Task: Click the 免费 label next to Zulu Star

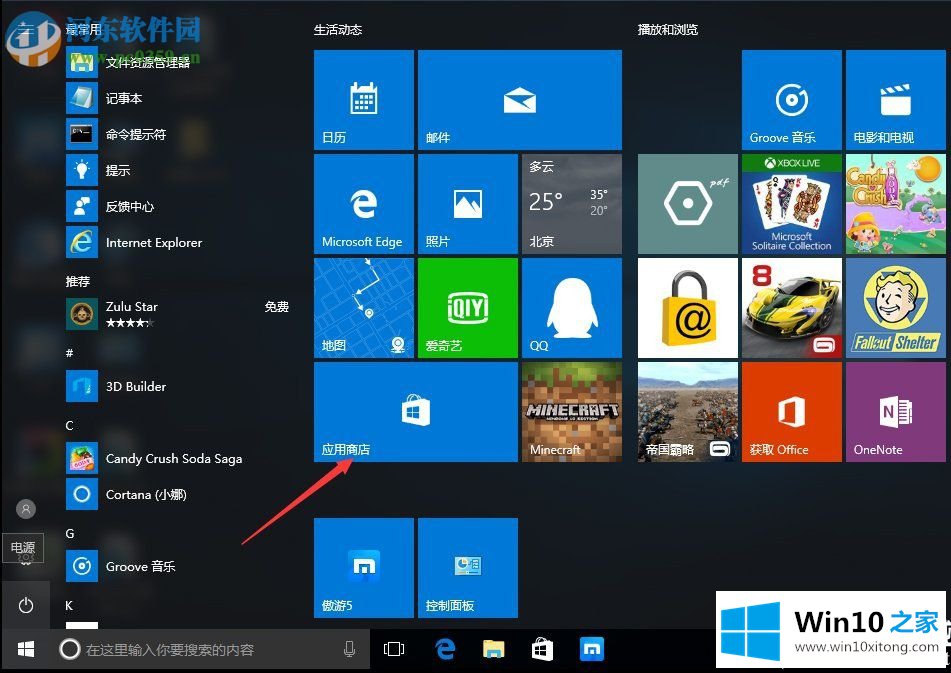Action: (x=277, y=307)
